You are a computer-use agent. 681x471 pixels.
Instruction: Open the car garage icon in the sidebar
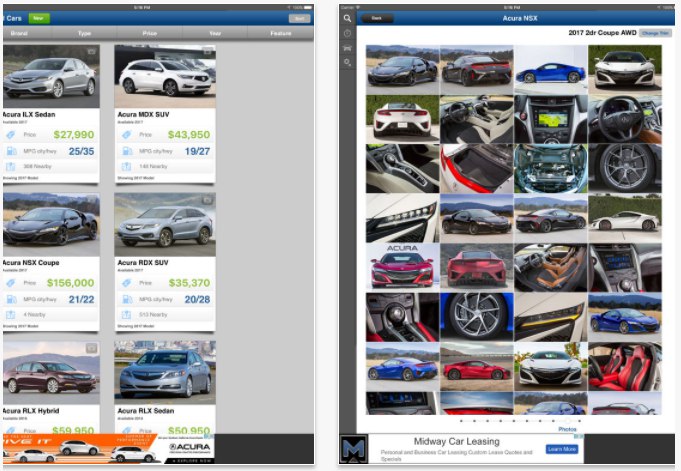(347, 48)
